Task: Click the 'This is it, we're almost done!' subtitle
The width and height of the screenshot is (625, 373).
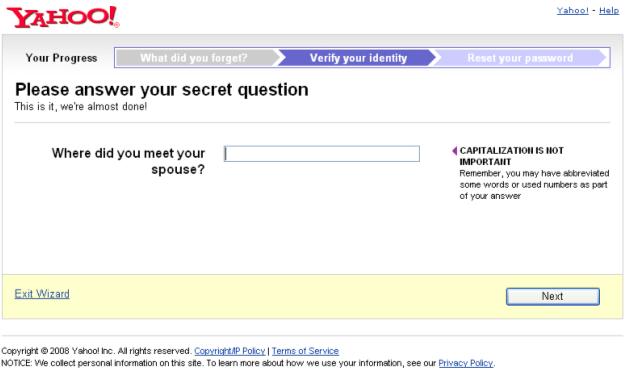Action: tap(81, 107)
